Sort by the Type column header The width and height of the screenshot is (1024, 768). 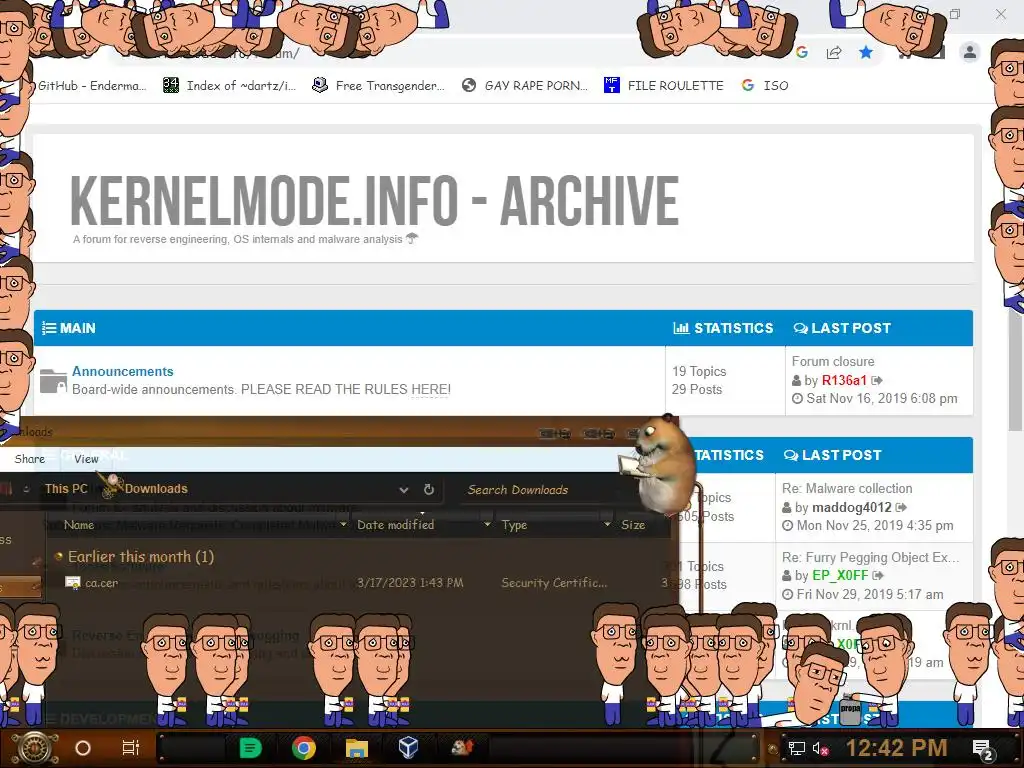coord(514,525)
